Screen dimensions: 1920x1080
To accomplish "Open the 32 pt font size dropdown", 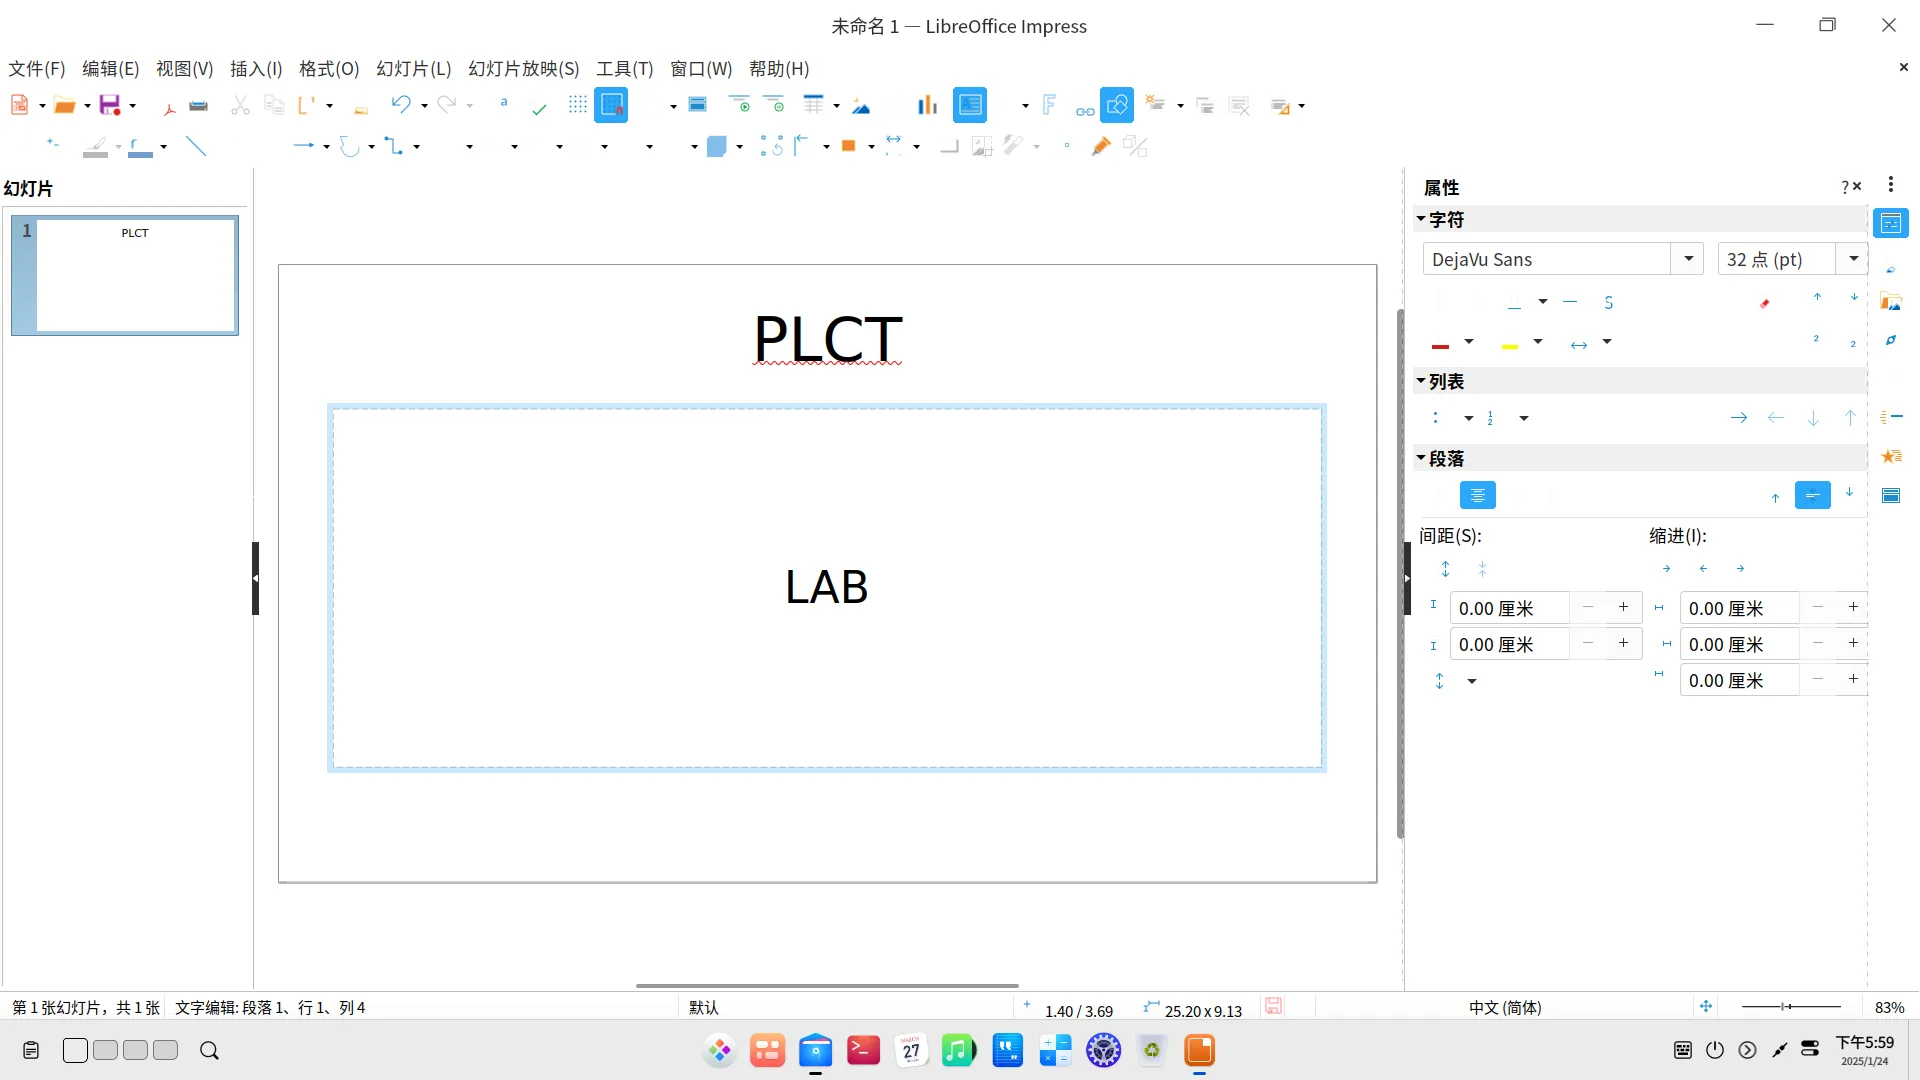I will click(x=1853, y=259).
